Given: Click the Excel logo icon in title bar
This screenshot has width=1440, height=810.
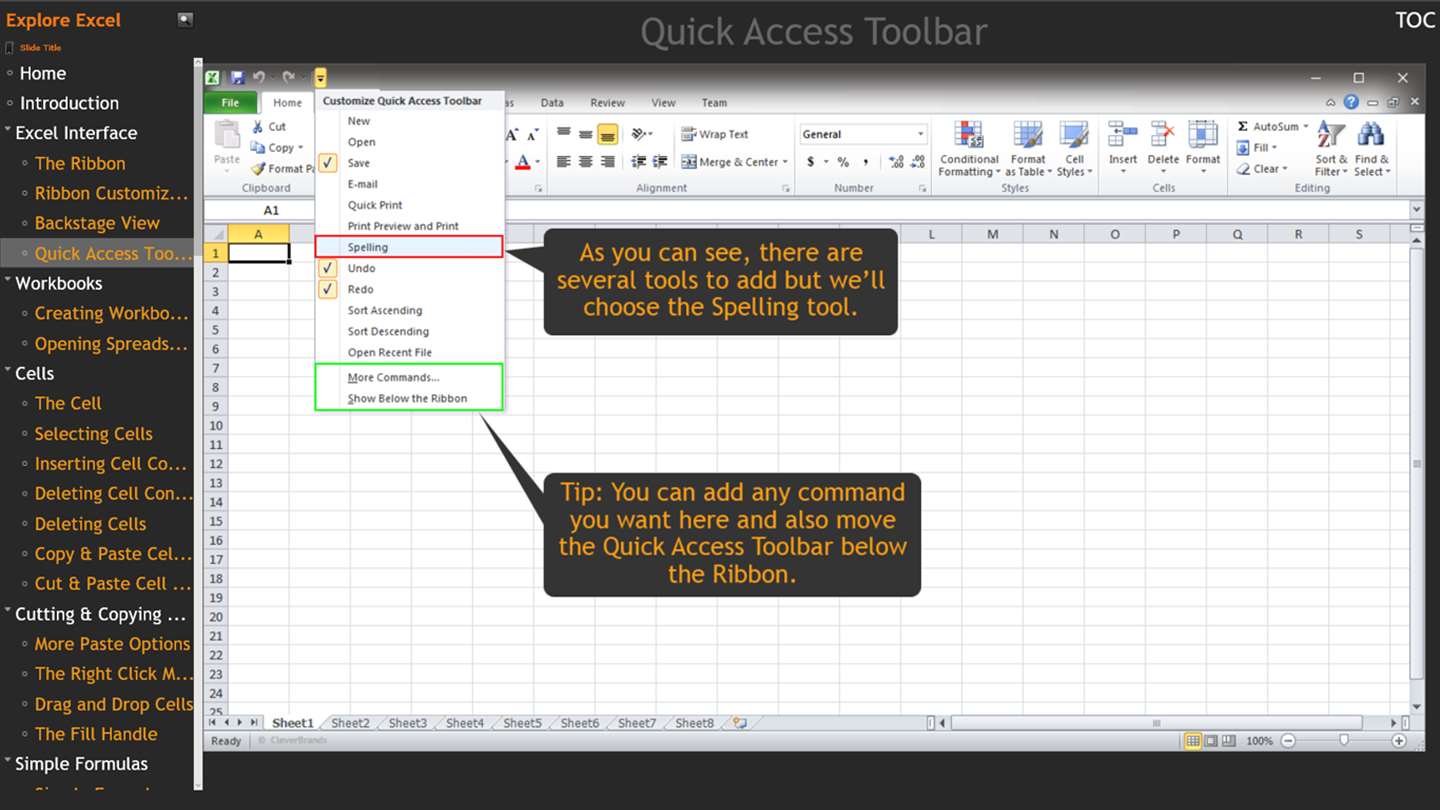Looking at the screenshot, I should (x=213, y=77).
